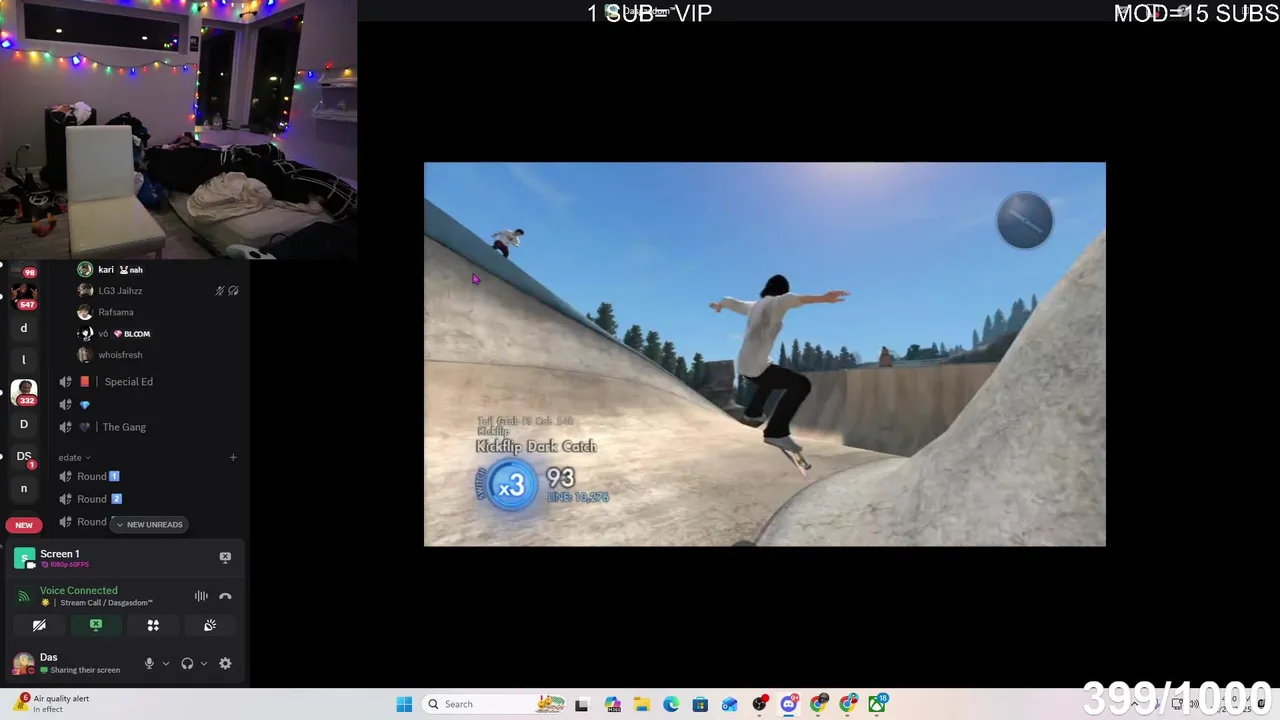Image resolution: width=1280 pixels, height=720 pixels.
Task: Open server with 332 notification badge
Action: 24,392
